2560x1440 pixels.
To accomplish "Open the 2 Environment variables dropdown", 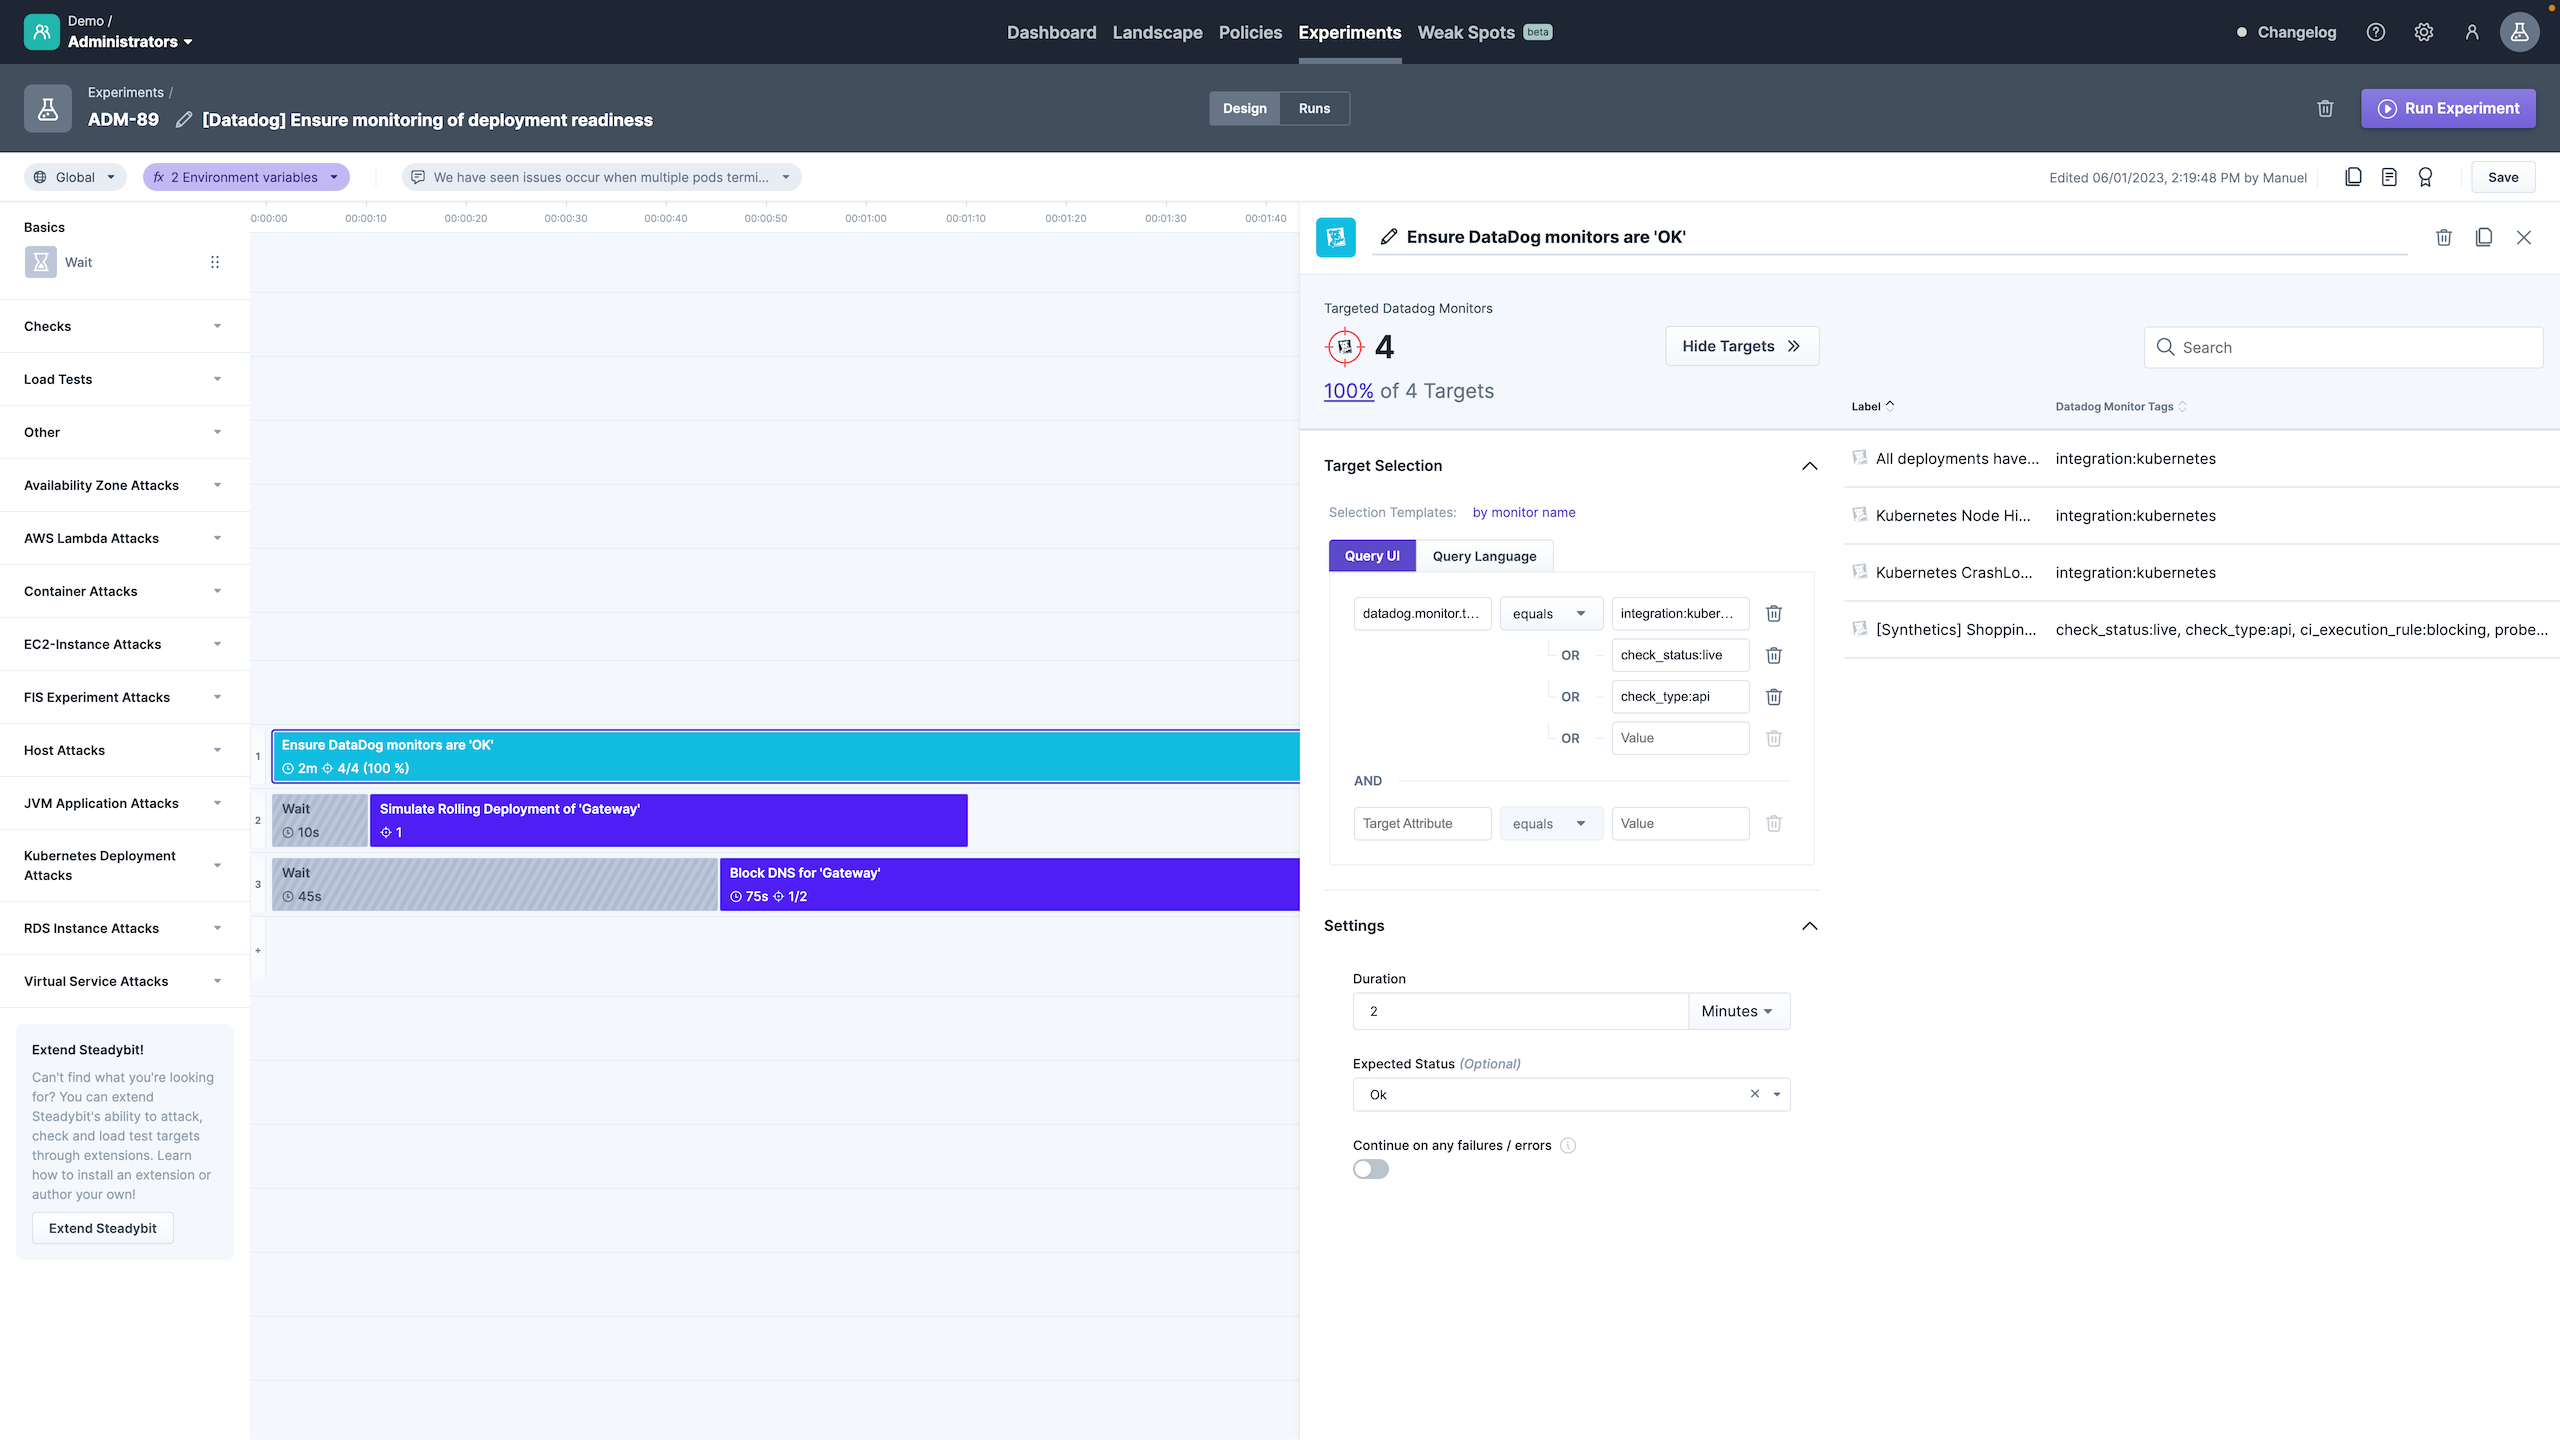I will (x=246, y=177).
